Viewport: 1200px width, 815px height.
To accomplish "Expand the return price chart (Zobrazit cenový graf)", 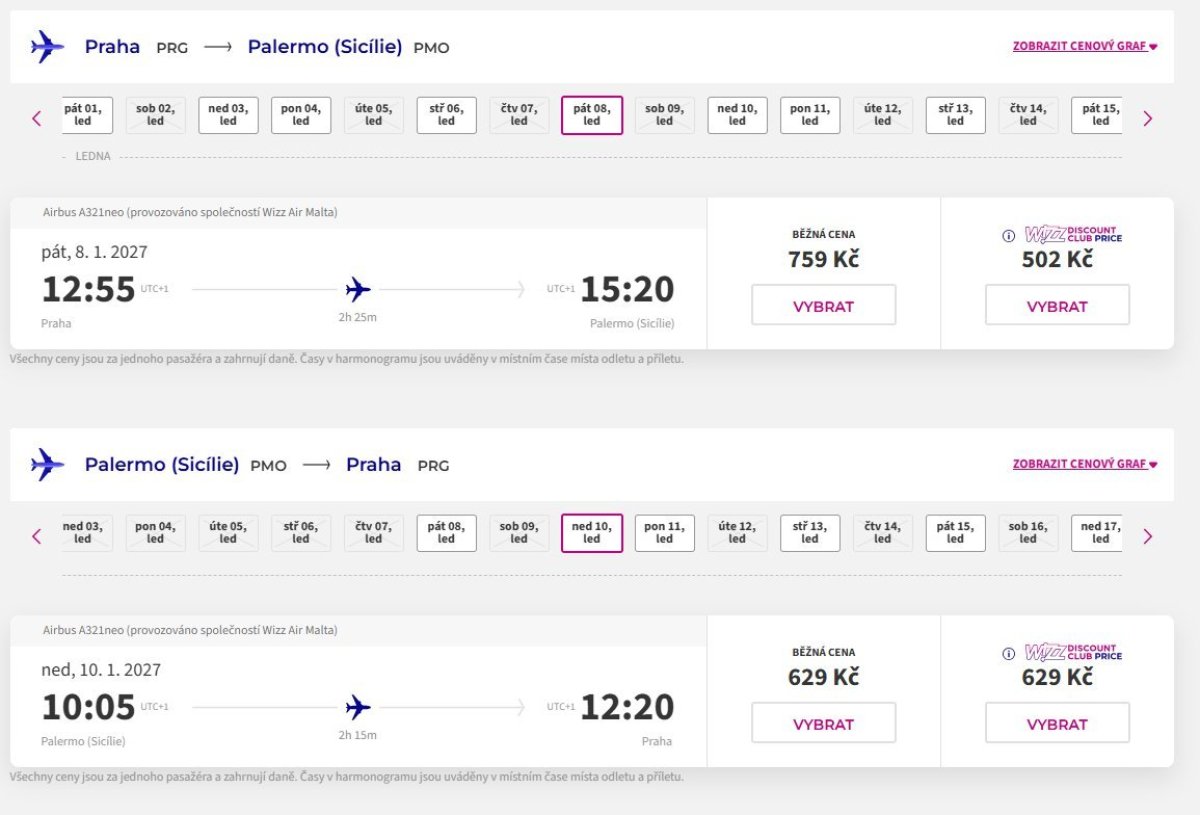I will point(1084,464).
